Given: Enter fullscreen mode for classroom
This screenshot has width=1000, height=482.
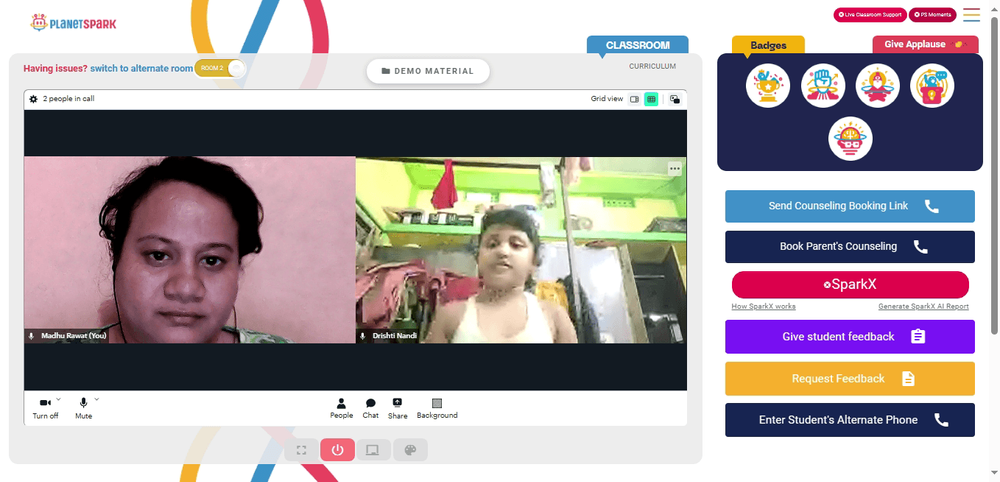Looking at the screenshot, I should tap(302, 450).
